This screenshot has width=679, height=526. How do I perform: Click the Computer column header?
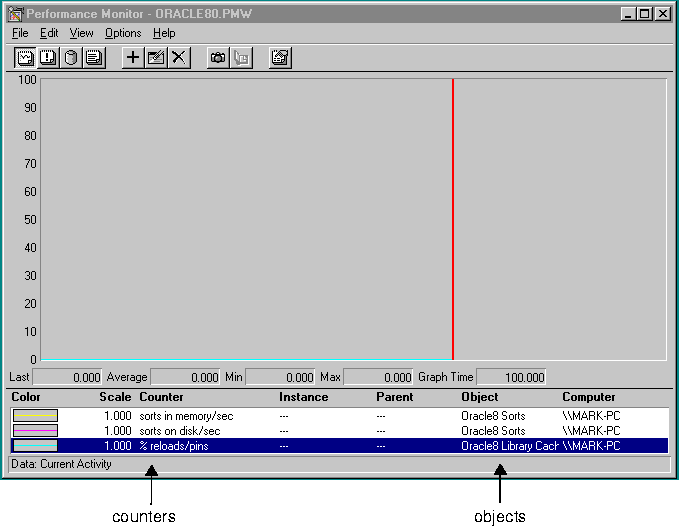[x=588, y=397]
